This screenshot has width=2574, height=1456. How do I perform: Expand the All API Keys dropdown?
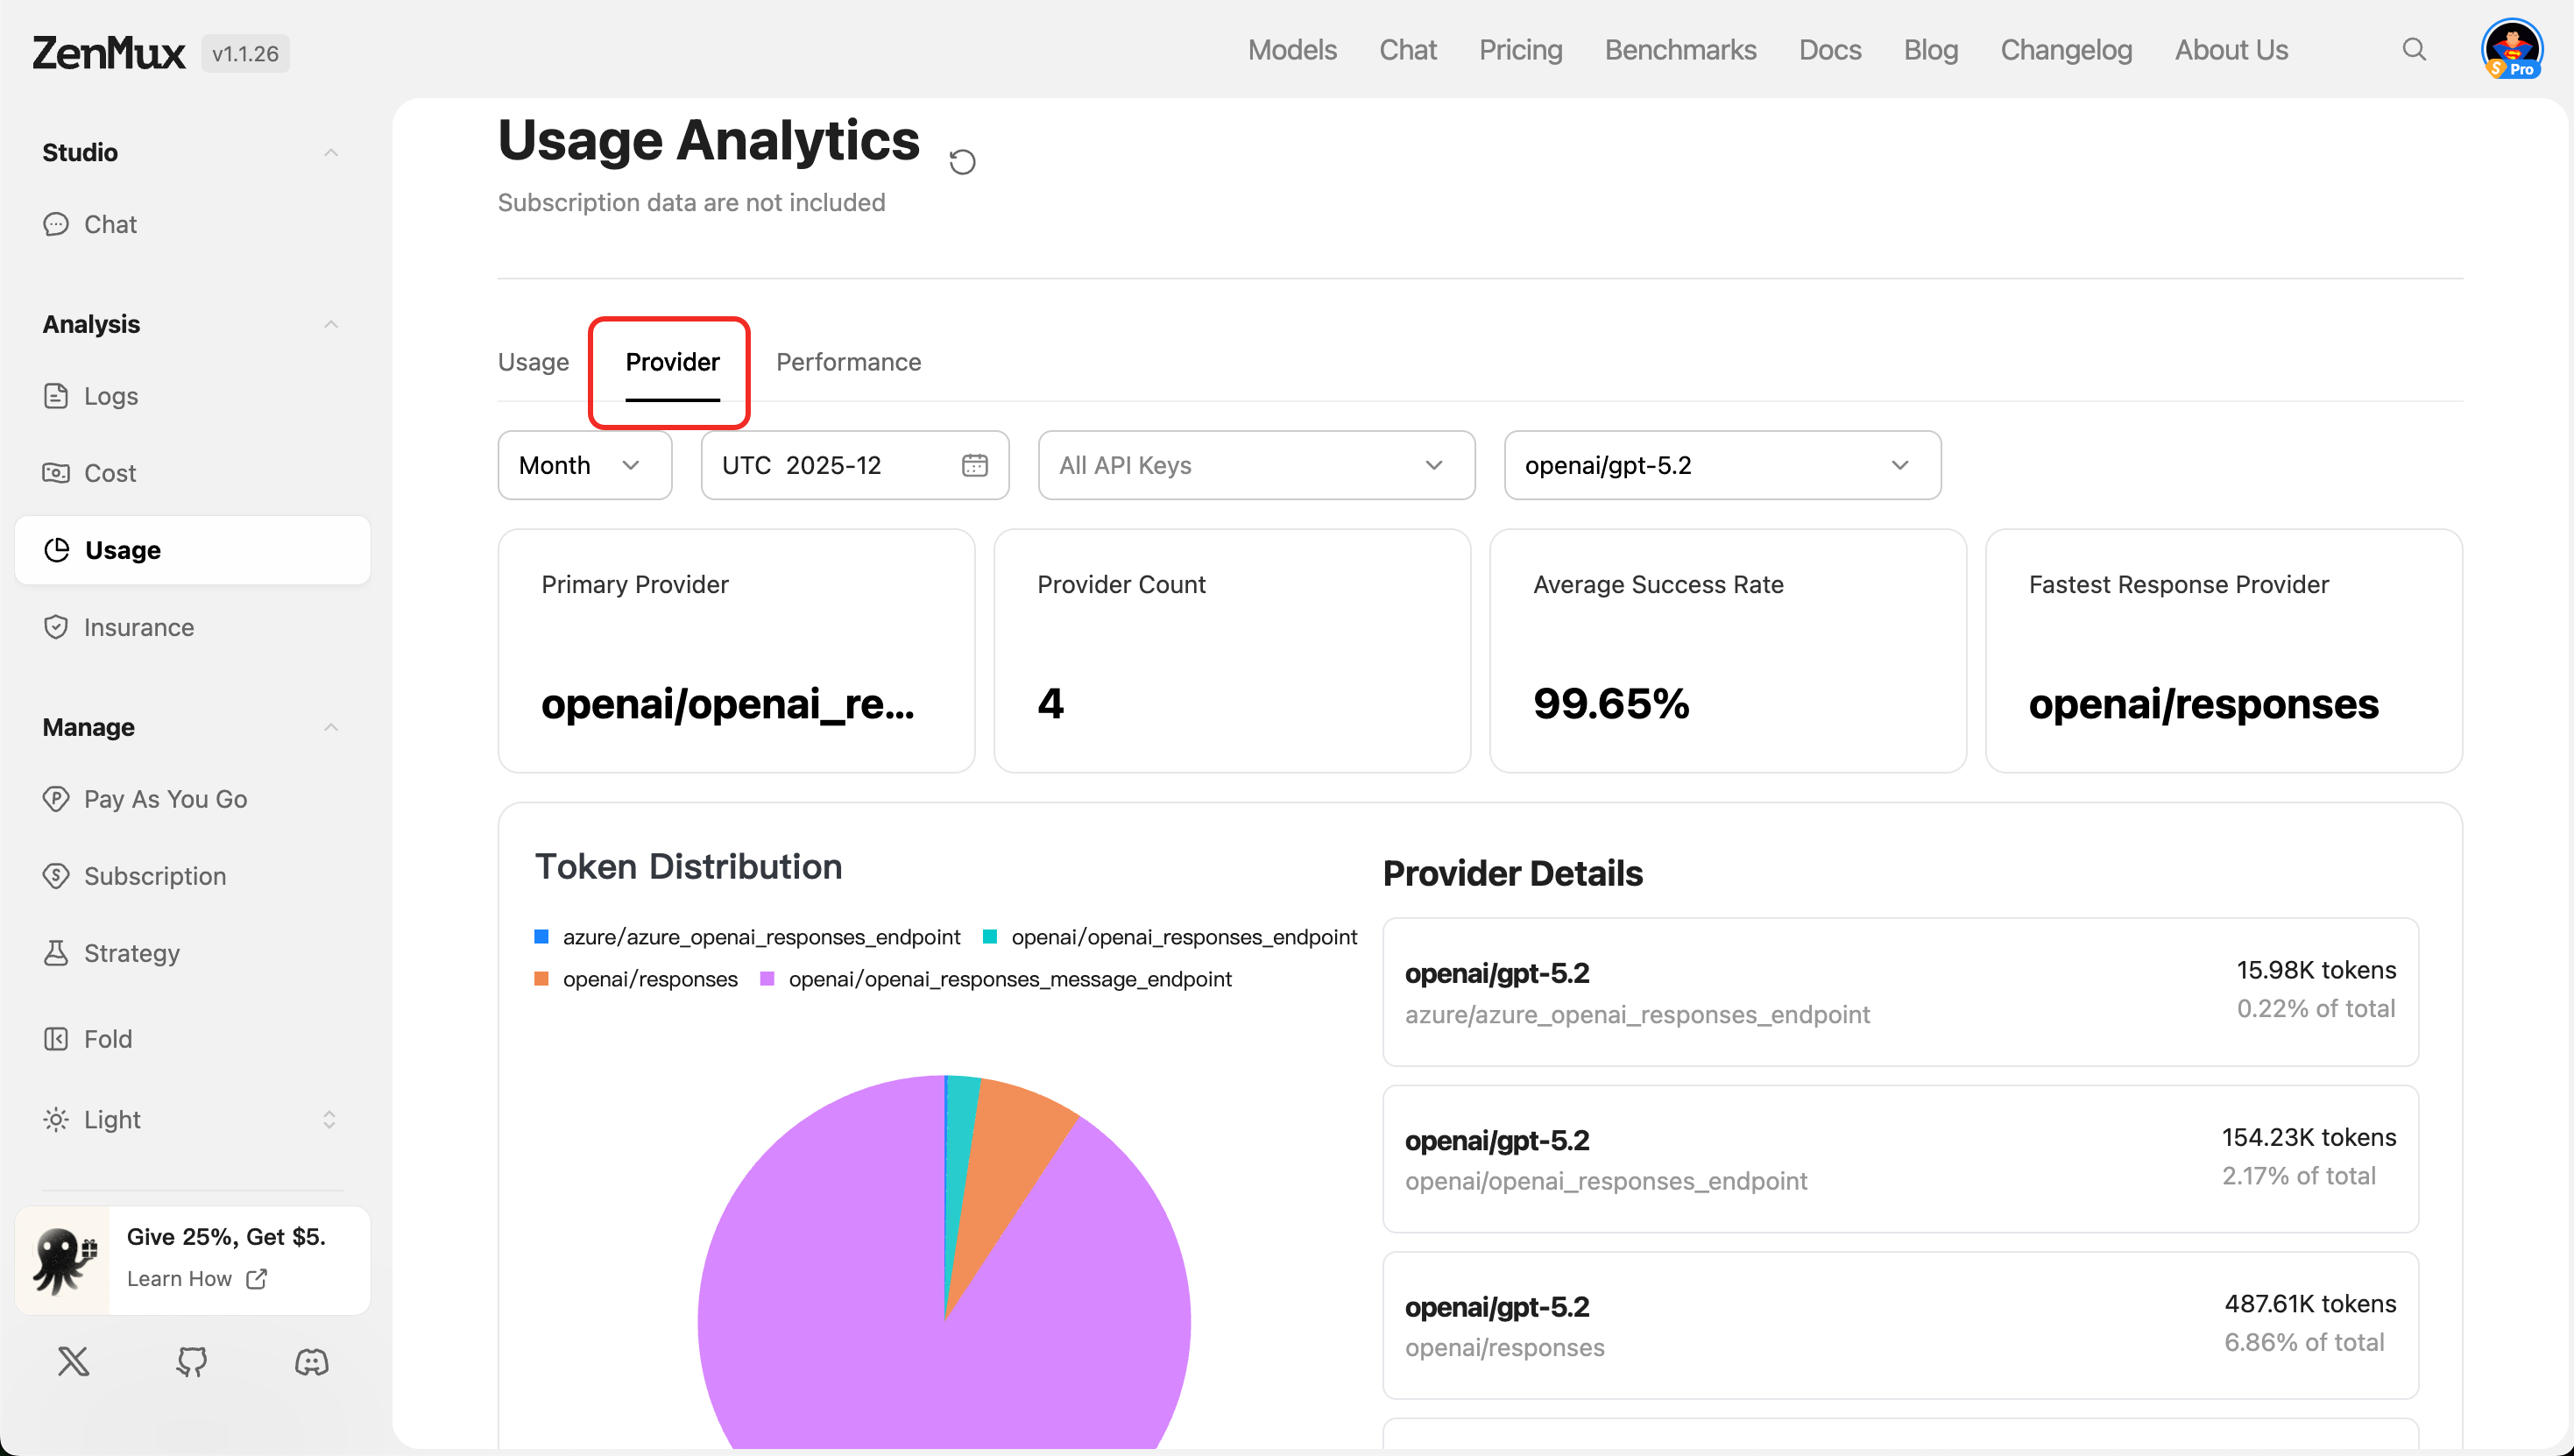(x=1255, y=465)
